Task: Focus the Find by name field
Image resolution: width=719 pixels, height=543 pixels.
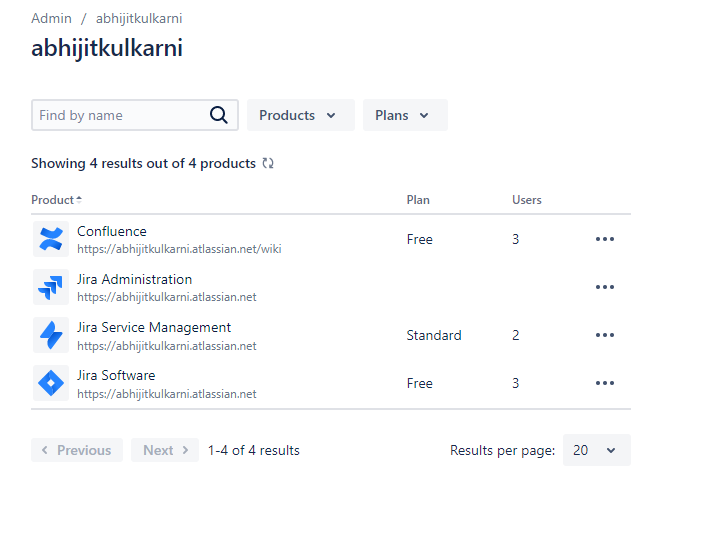Action: coord(135,115)
